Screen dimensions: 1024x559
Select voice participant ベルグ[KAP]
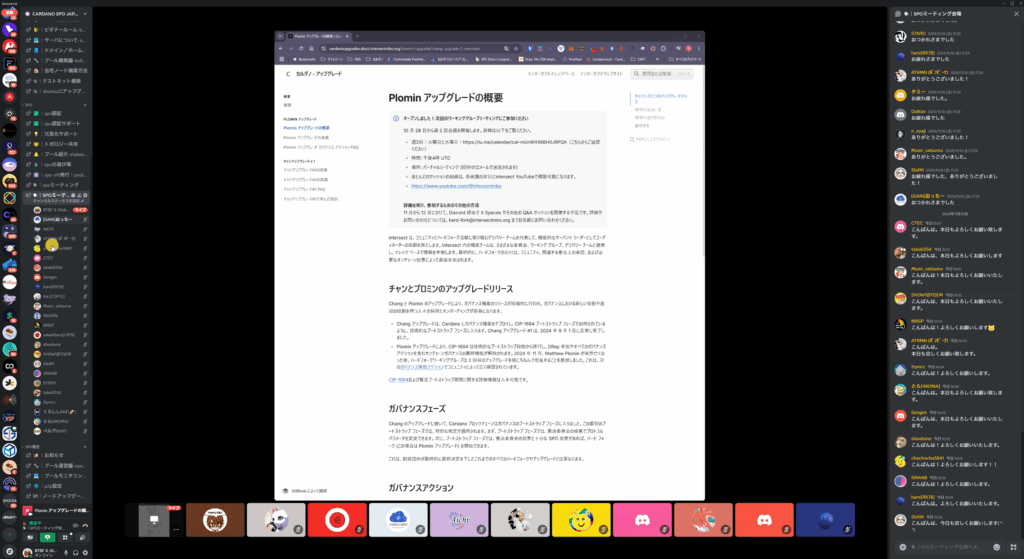coord(61,431)
